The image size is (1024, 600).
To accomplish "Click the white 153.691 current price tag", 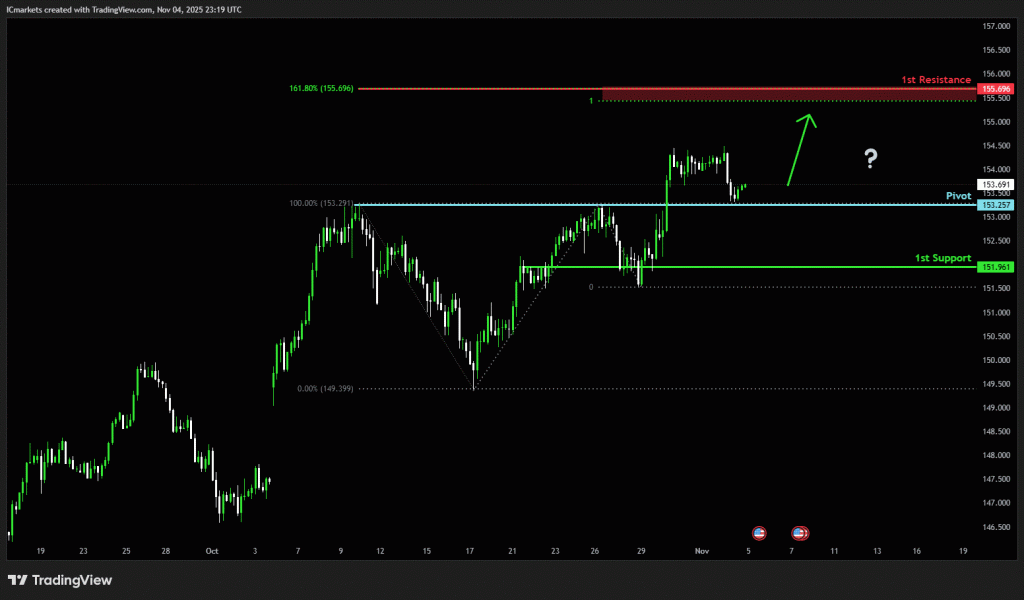I will tap(997, 184).
